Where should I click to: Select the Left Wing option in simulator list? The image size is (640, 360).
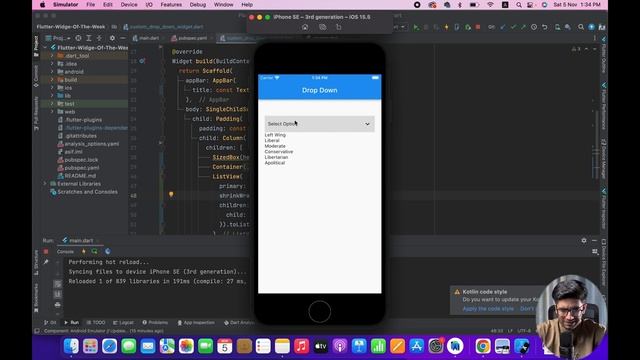point(275,135)
